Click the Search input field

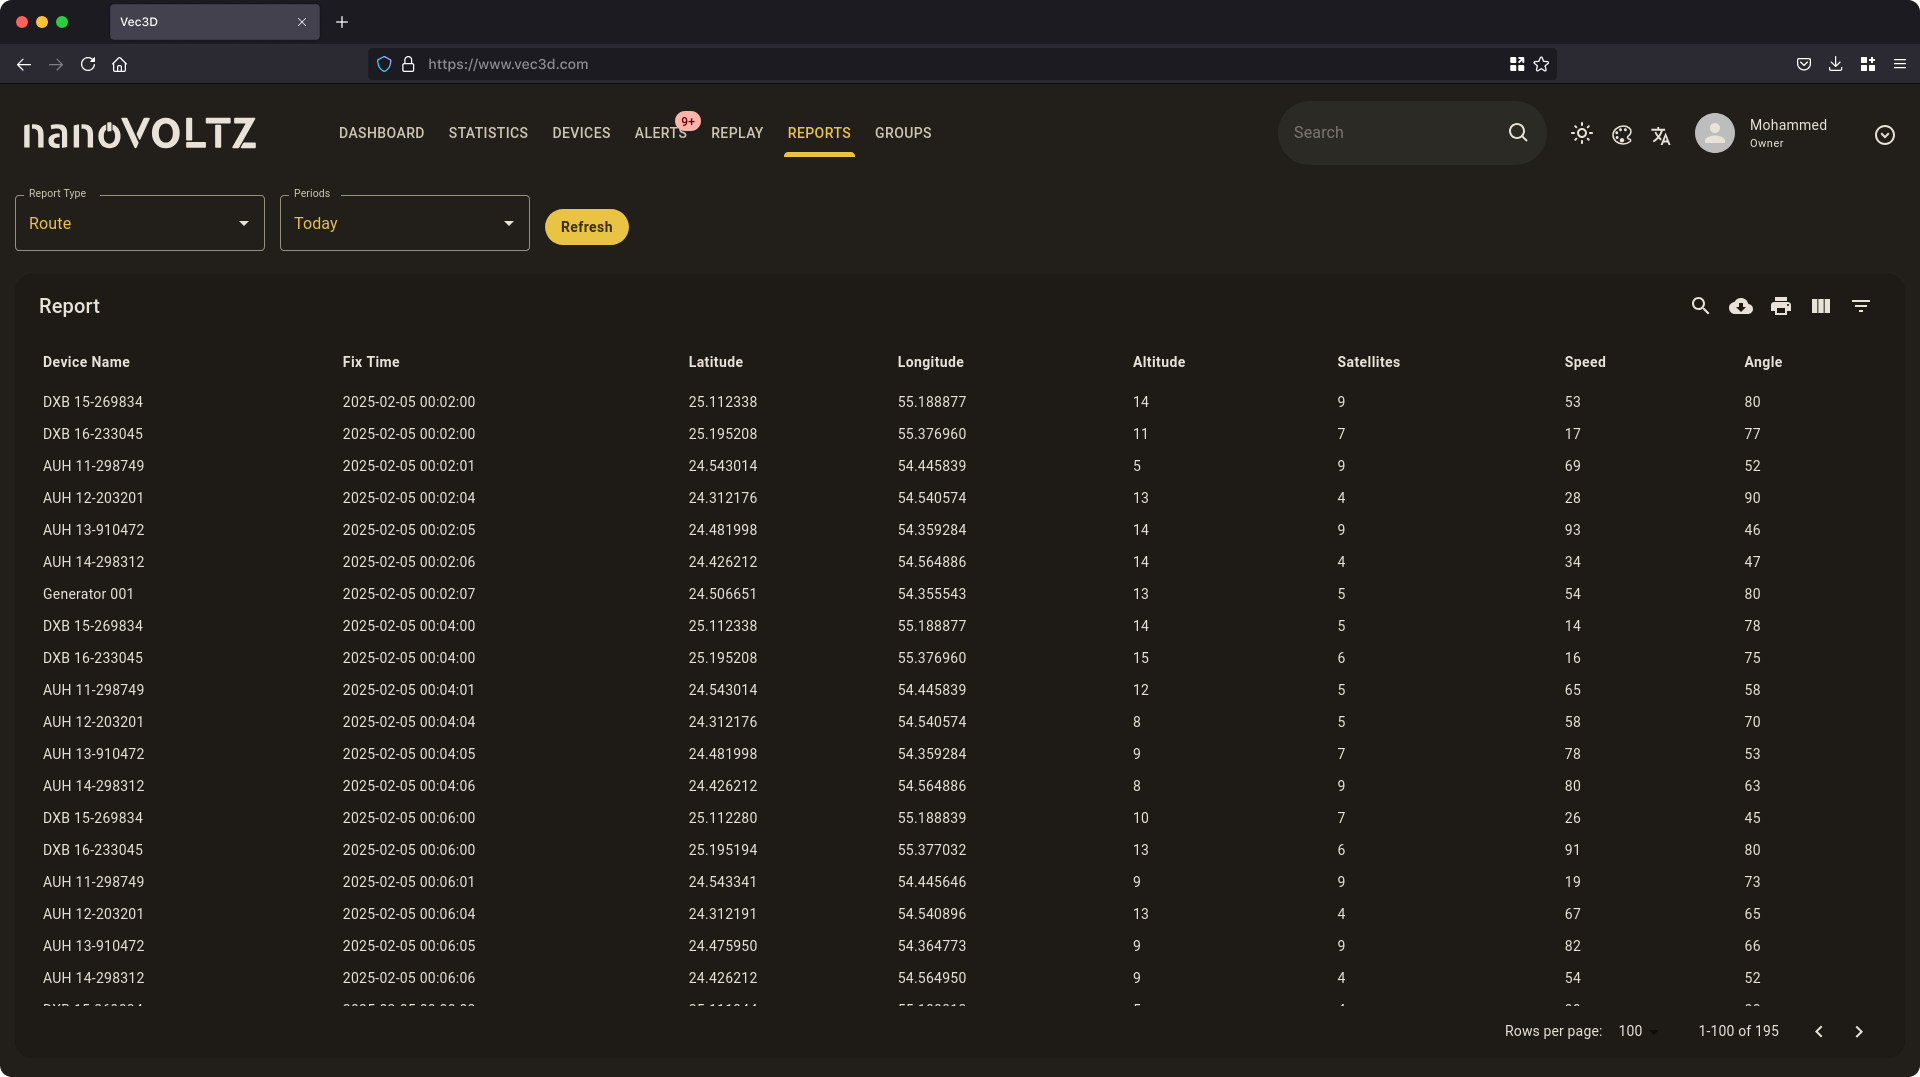tap(1395, 132)
